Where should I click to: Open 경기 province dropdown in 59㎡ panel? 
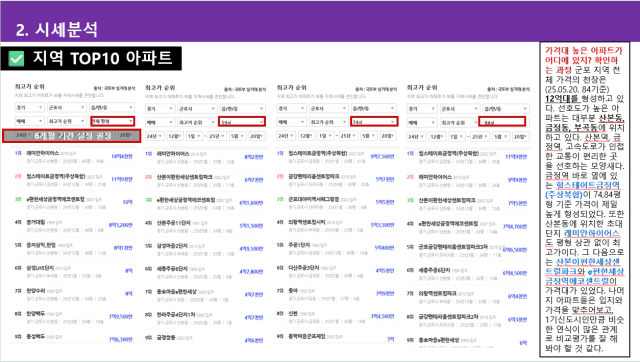click(160, 109)
